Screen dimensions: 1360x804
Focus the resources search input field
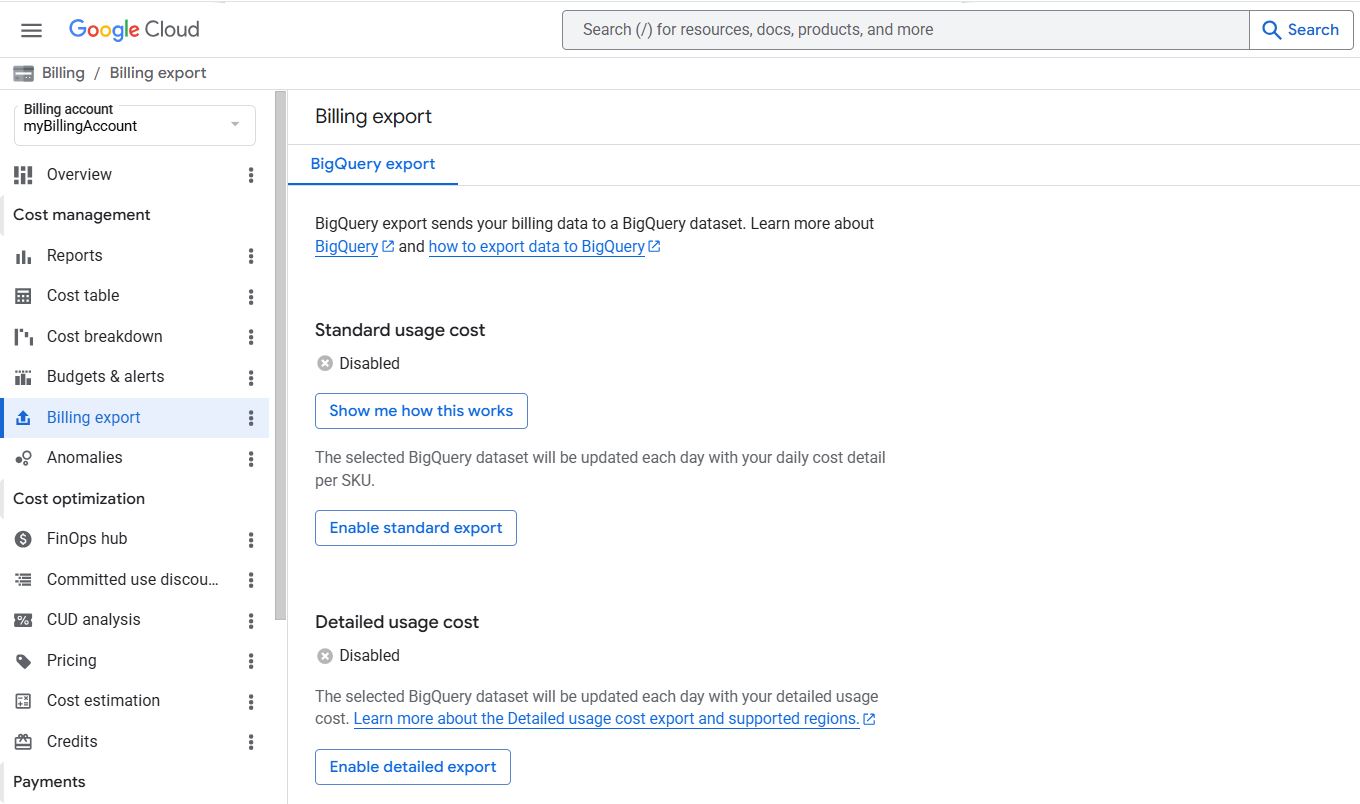click(906, 30)
